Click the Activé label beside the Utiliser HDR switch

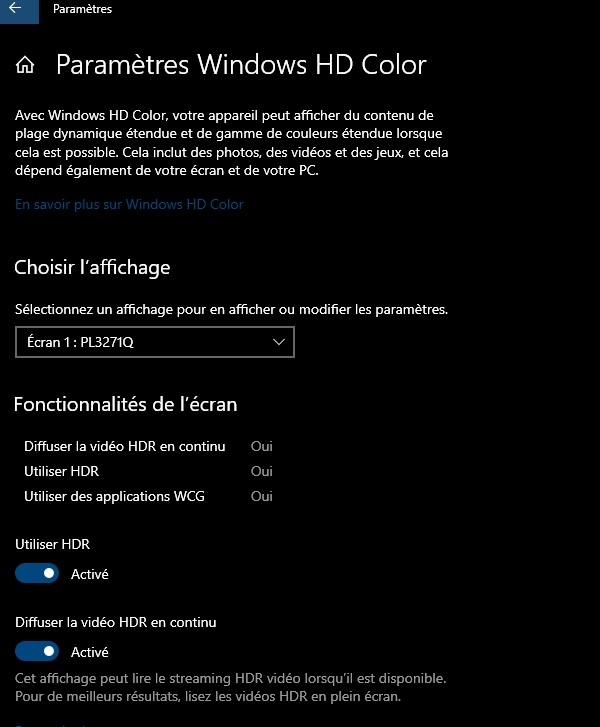89,574
